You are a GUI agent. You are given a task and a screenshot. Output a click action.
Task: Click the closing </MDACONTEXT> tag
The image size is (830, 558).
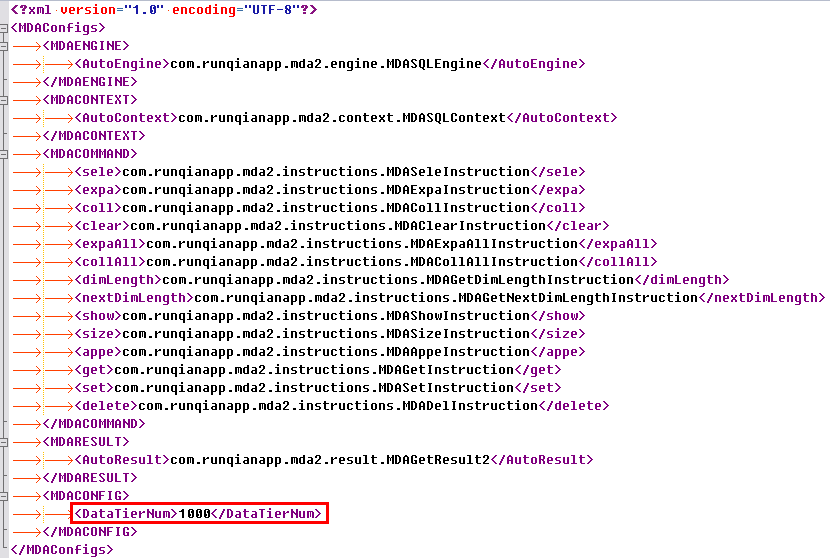[x=94, y=136]
